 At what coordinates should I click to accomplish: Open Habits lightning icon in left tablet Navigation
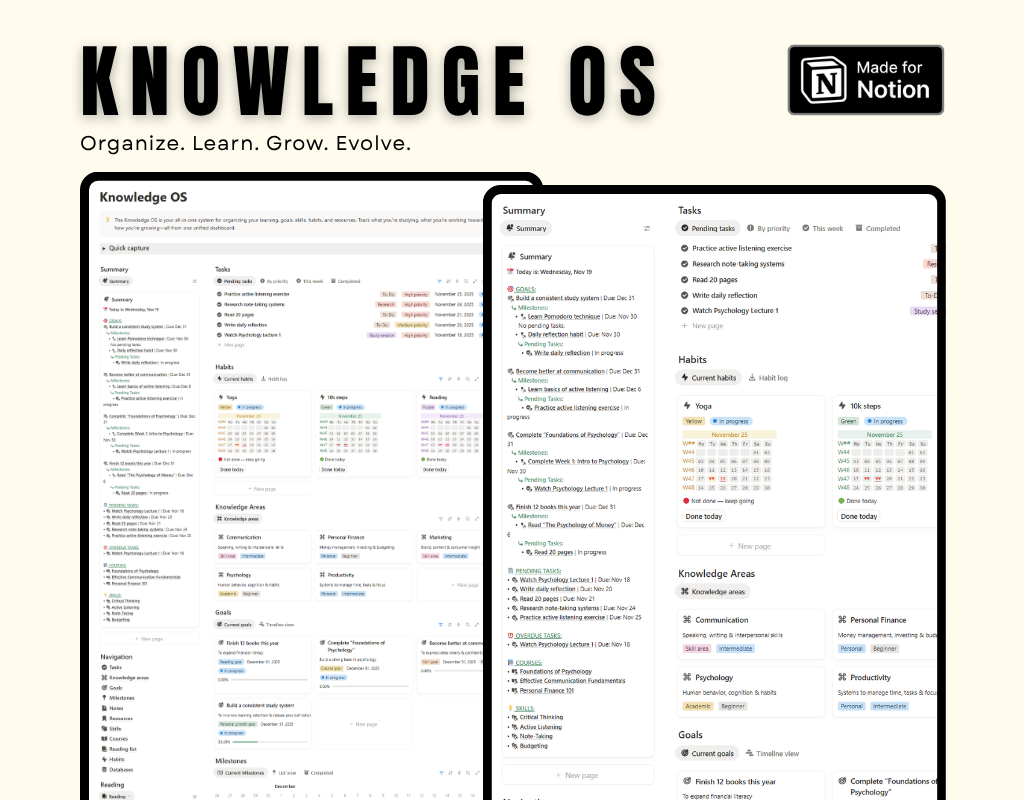pyautogui.click(x=104, y=760)
